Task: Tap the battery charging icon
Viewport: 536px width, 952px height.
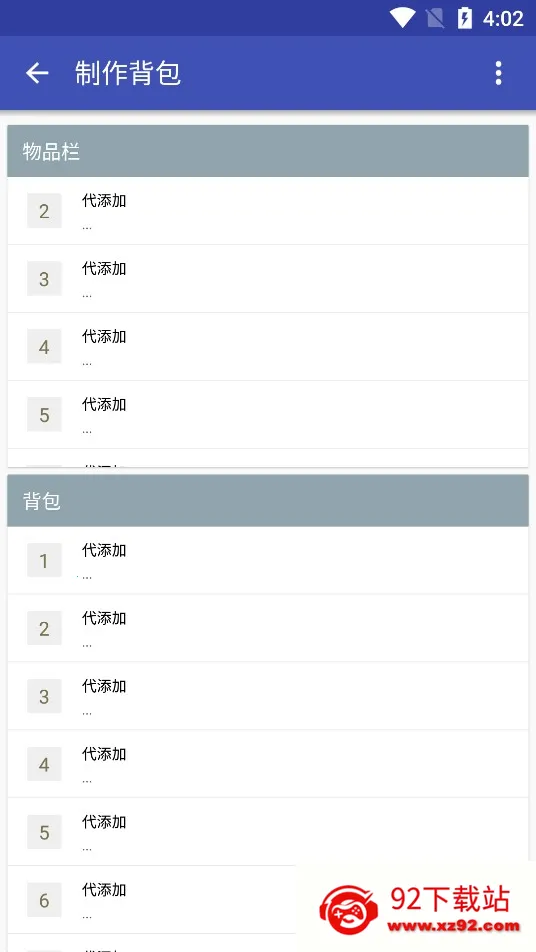Action: [464, 18]
